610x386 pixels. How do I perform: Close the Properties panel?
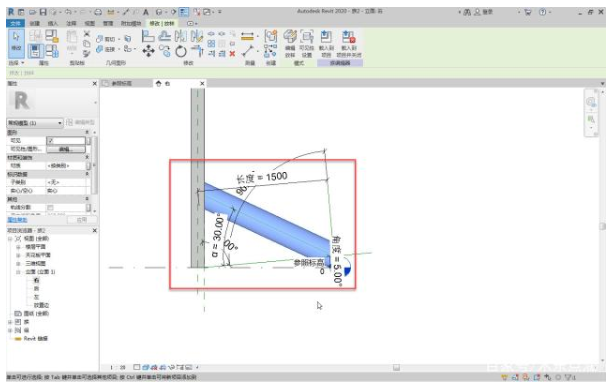[x=94, y=84]
